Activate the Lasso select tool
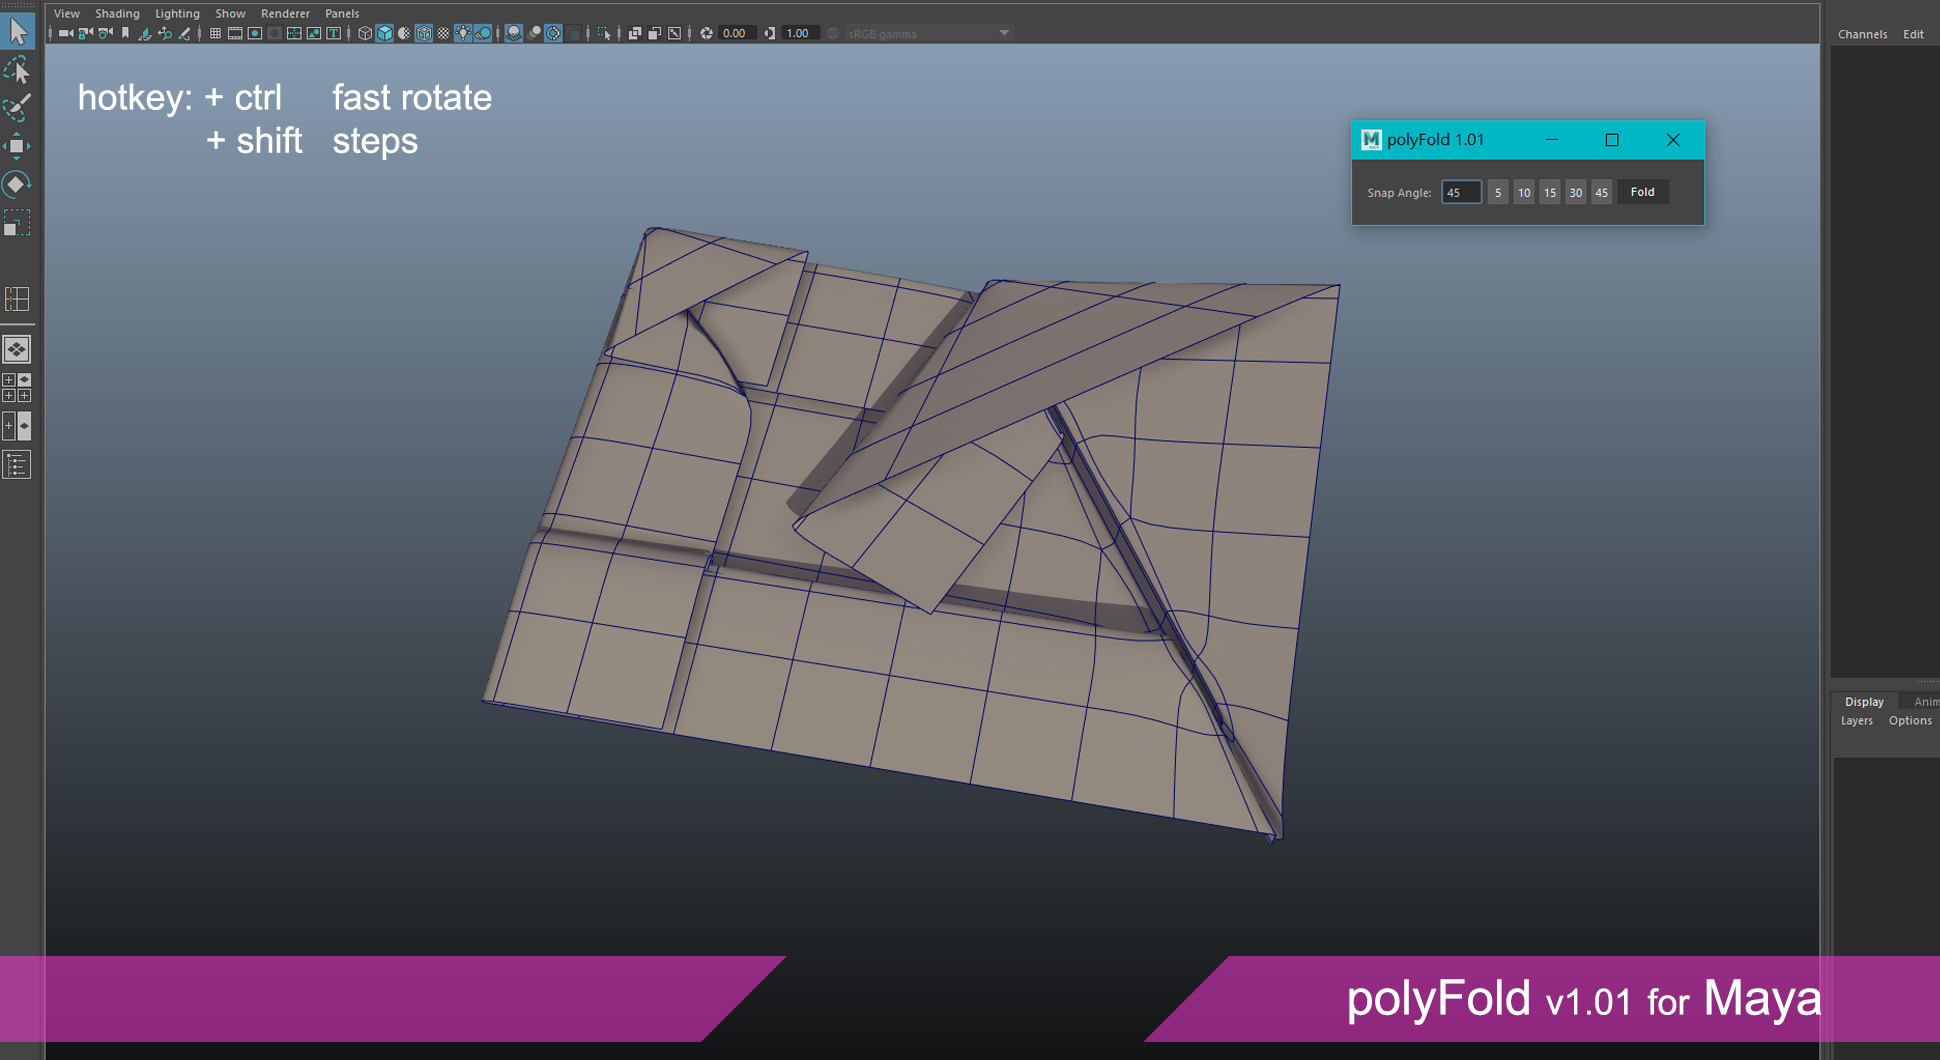The width and height of the screenshot is (1940, 1060). point(17,70)
